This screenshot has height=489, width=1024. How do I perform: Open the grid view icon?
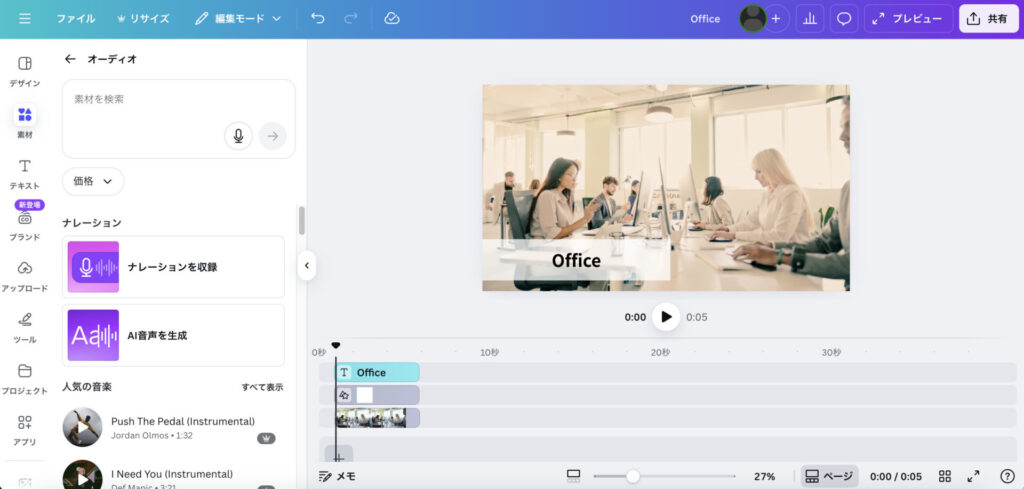click(945, 476)
